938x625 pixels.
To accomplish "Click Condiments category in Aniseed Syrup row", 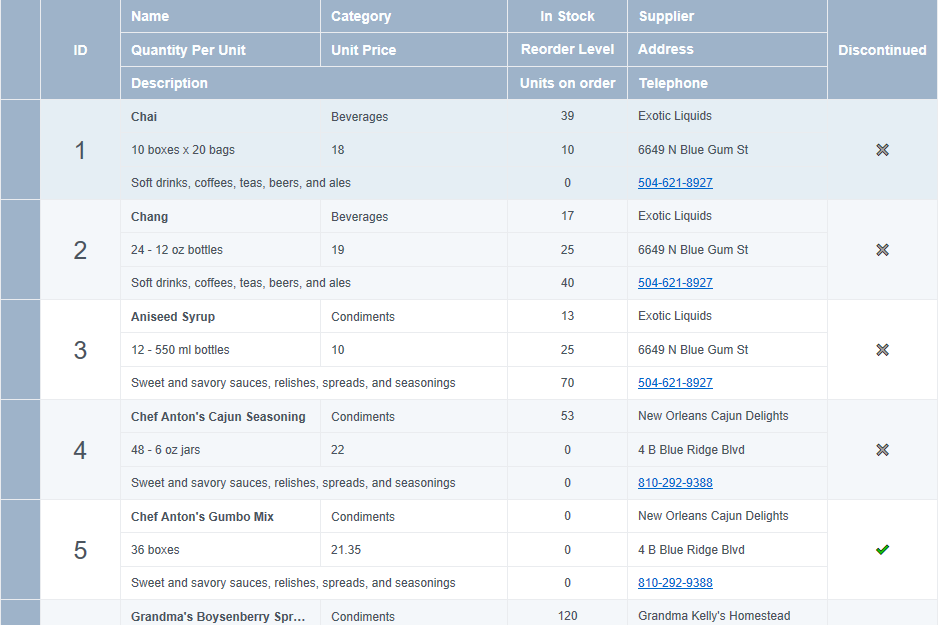I will pos(363,316).
